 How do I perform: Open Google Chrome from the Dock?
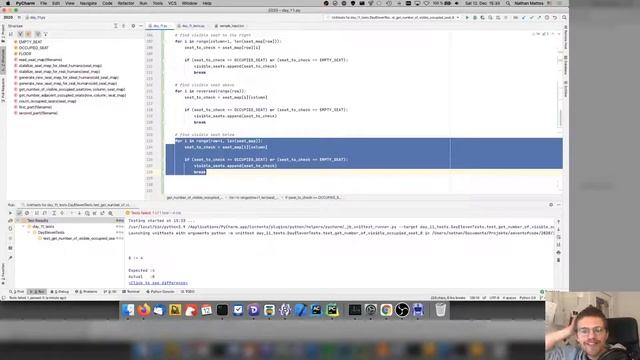tap(386, 310)
